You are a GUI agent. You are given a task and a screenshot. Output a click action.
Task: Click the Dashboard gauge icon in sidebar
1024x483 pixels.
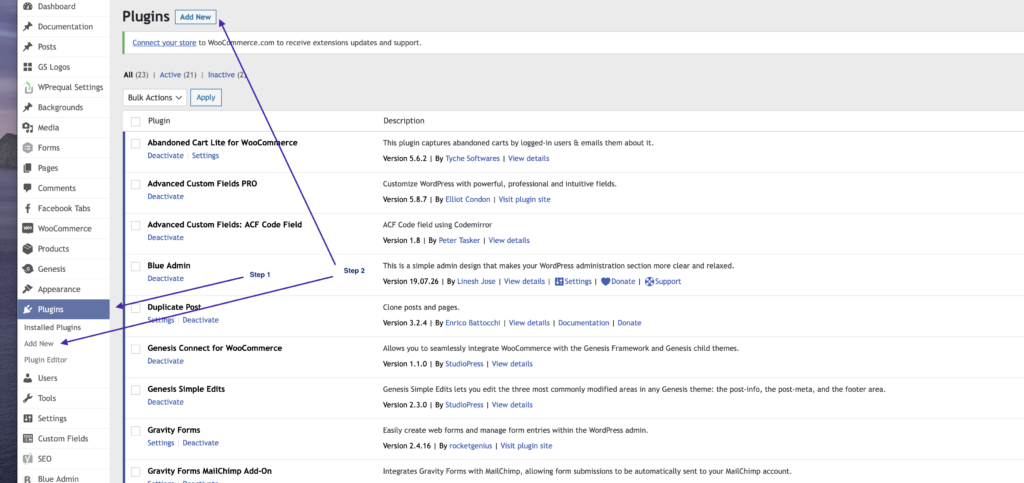(x=27, y=7)
